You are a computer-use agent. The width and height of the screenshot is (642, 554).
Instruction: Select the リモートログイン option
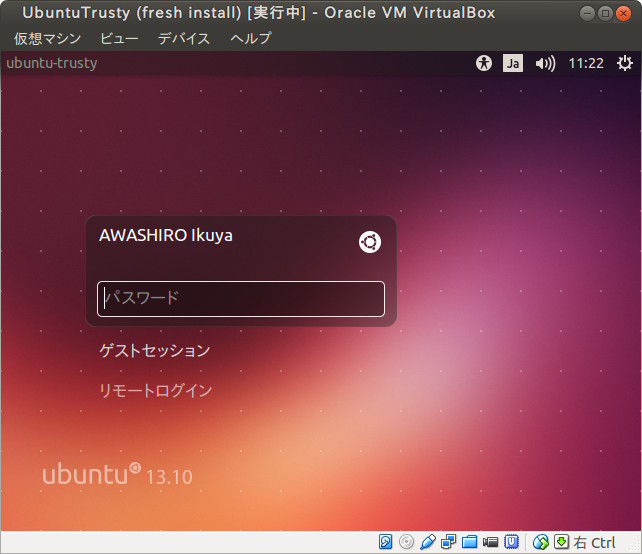pyautogui.click(x=155, y=390)
